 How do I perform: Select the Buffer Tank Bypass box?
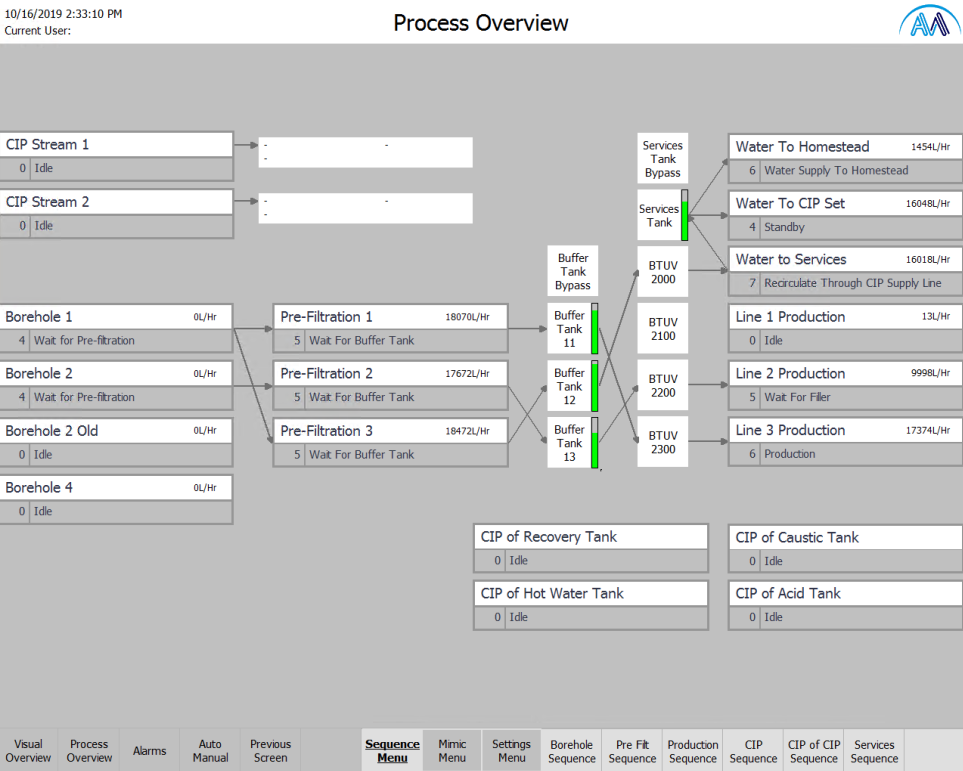[572, 272]
